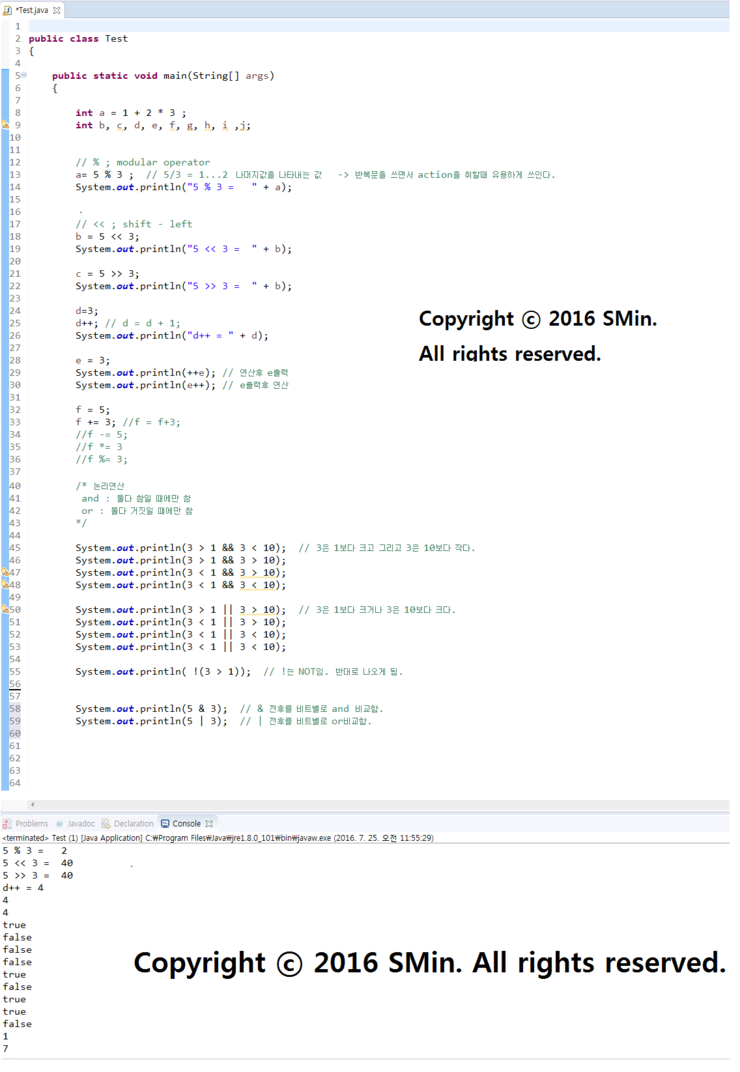Screen dimensions: 740x1072
Task: Click the 'public static void main' declaration line
Action: [x=163, y=76]
